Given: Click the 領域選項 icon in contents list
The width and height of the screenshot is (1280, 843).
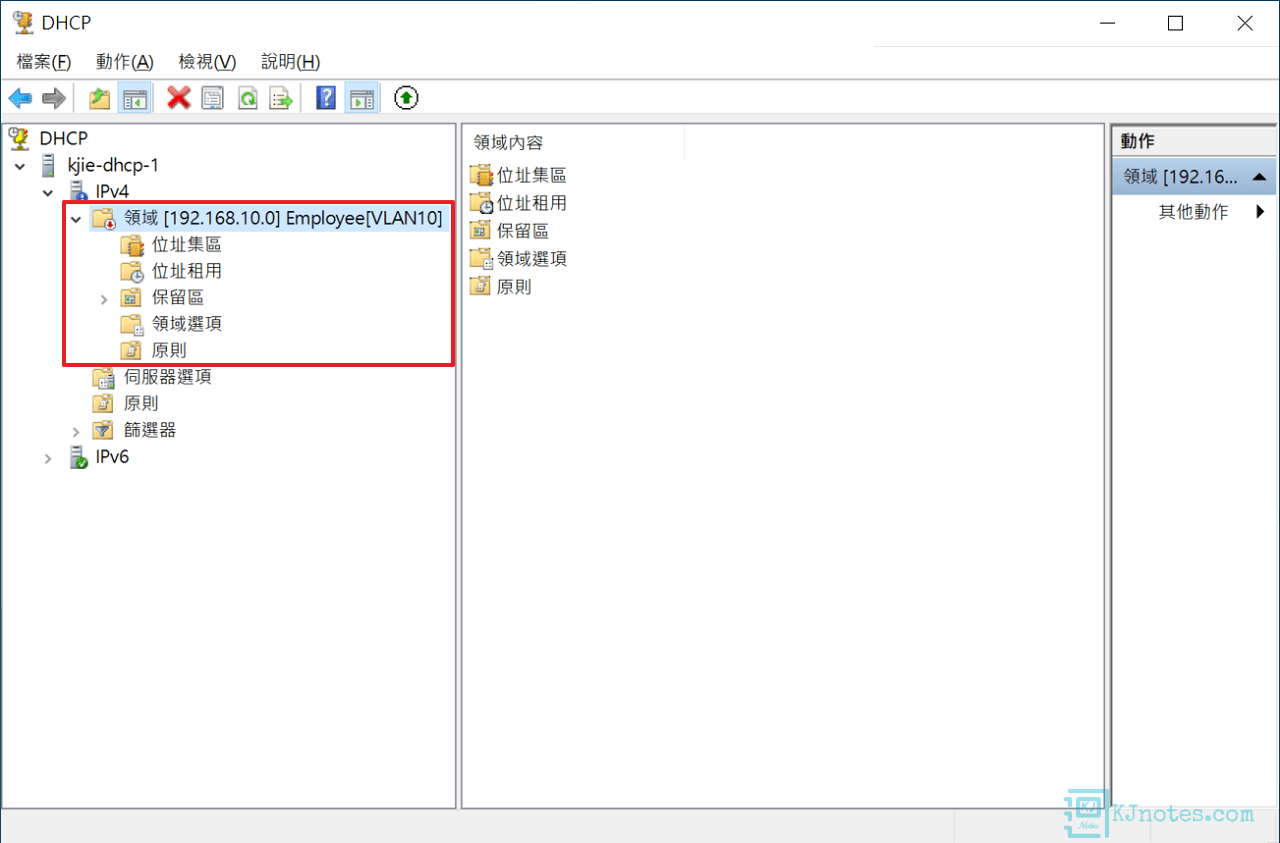Looking at the screenshot, I should (x=481, y=259).
